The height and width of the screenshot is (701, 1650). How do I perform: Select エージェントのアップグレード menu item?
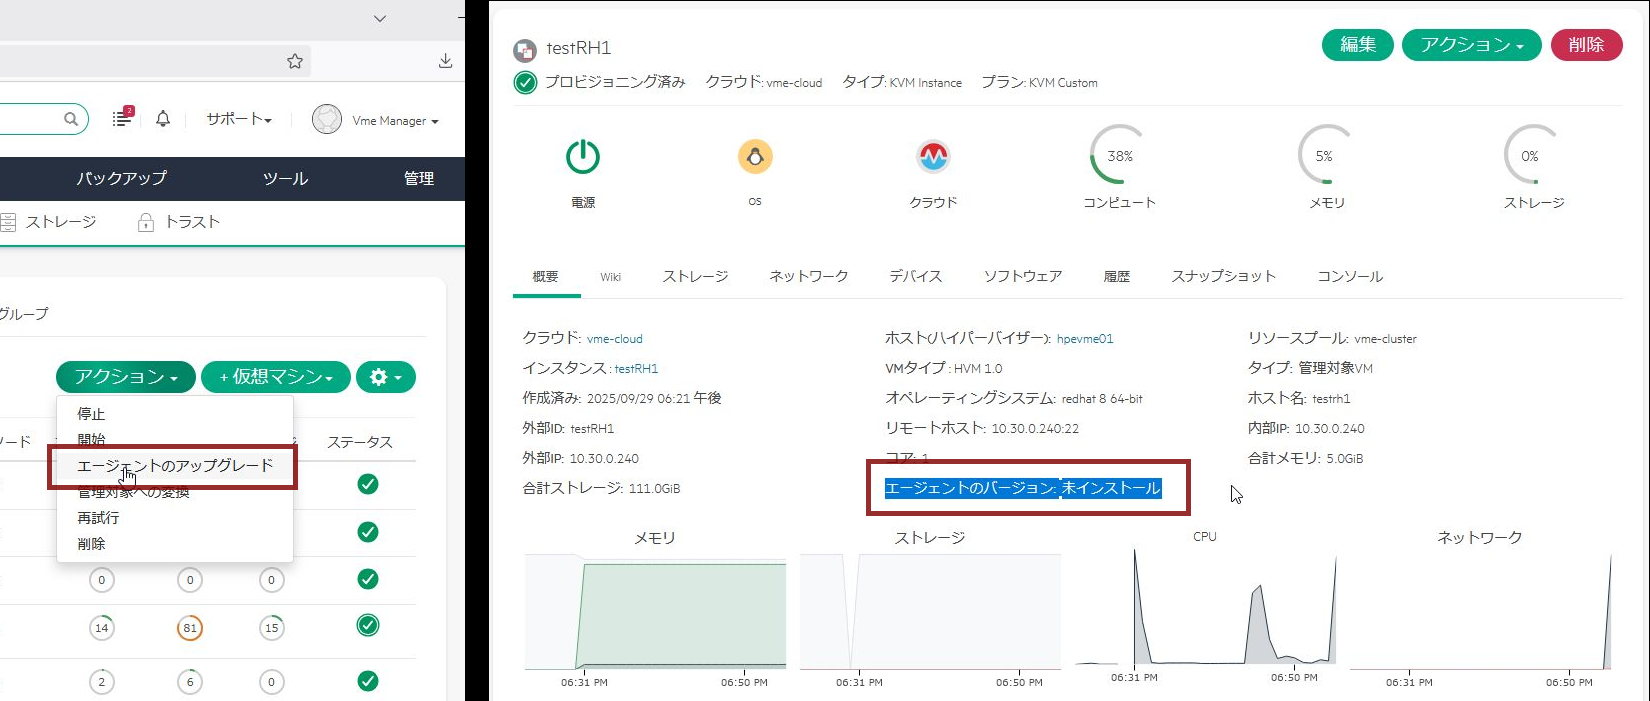point(175,466)
